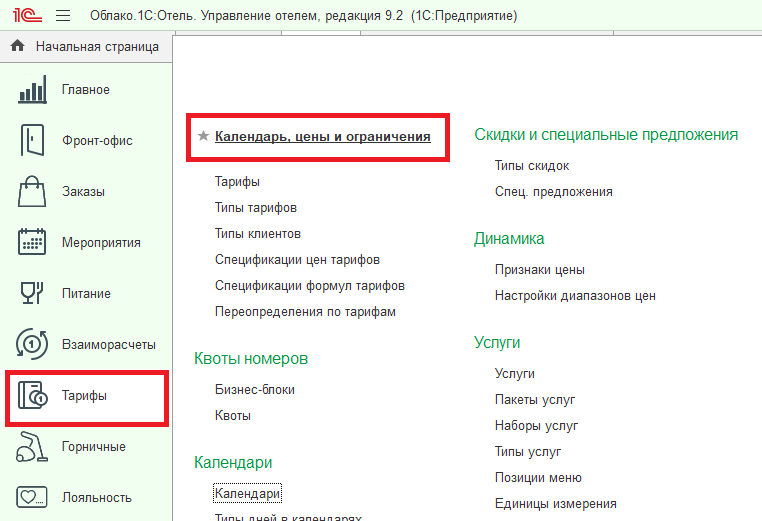Open Спецификации формул тарифов
Image resolution: width=762 pixels, height=521 pixels.
310,286
